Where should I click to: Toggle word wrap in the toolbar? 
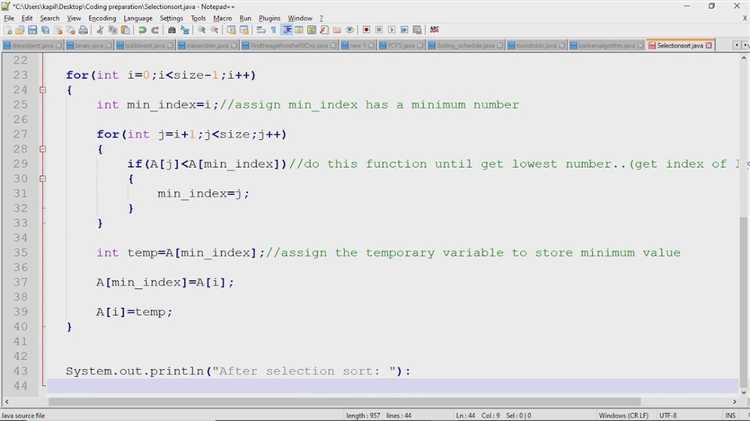(261, 30)
